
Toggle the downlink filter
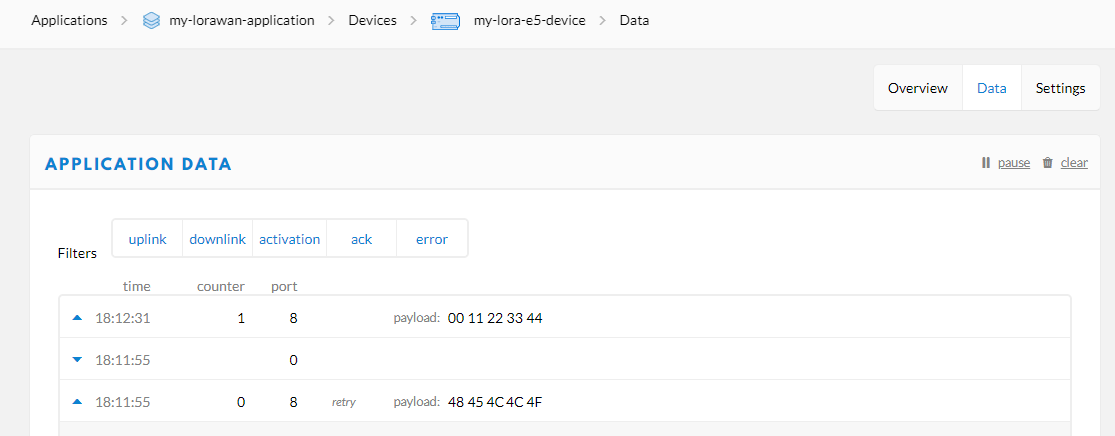pos(218,239)
